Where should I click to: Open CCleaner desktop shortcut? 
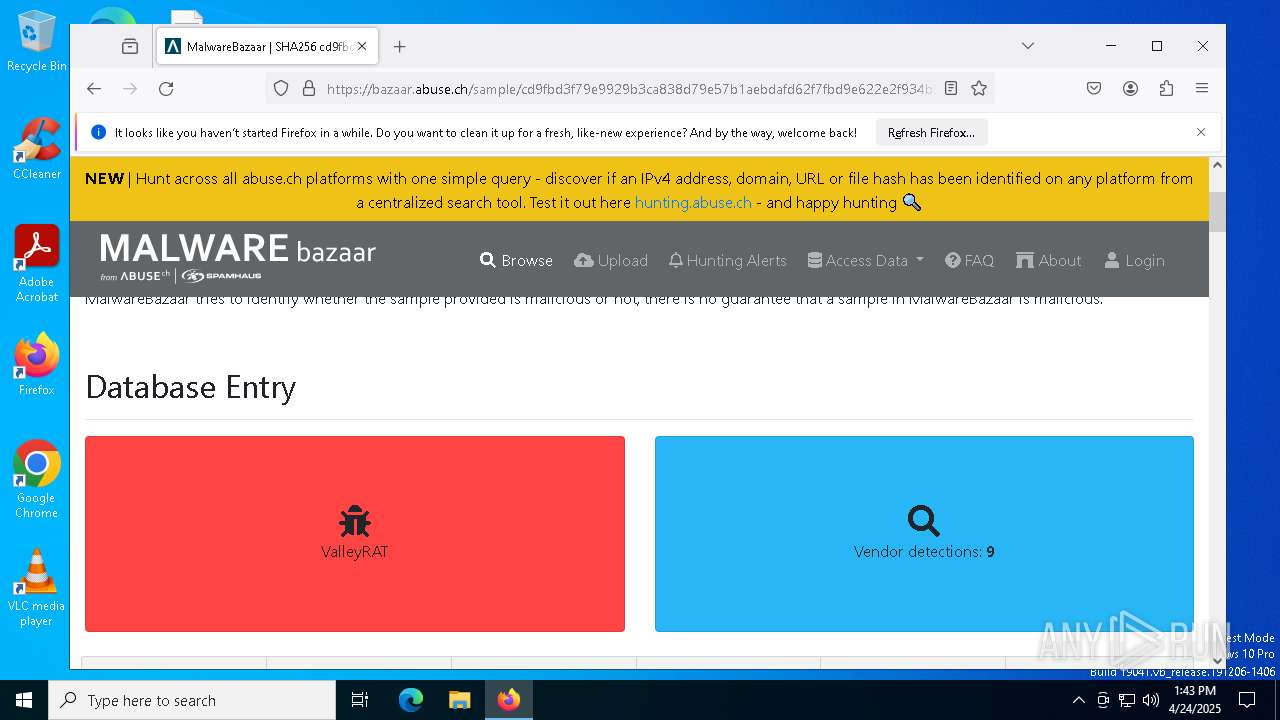point(37,149)
